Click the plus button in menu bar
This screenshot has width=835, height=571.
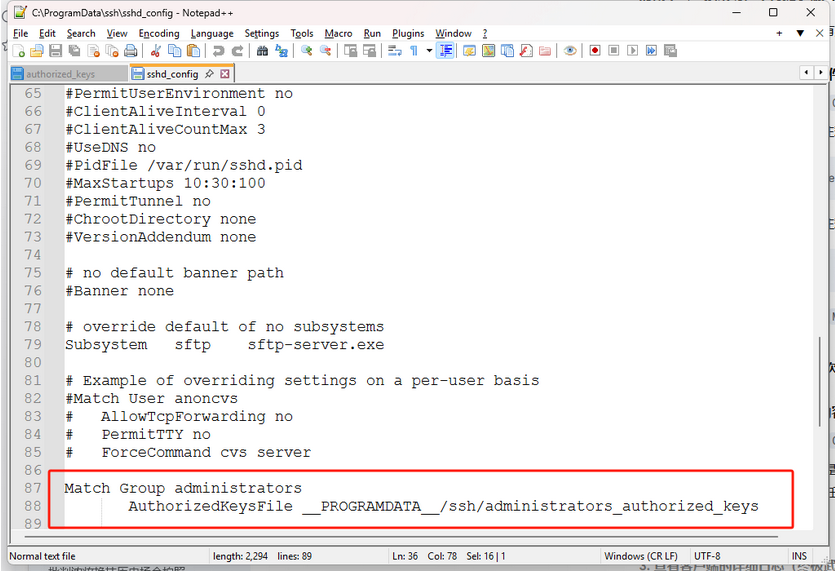tap(779, 33)
